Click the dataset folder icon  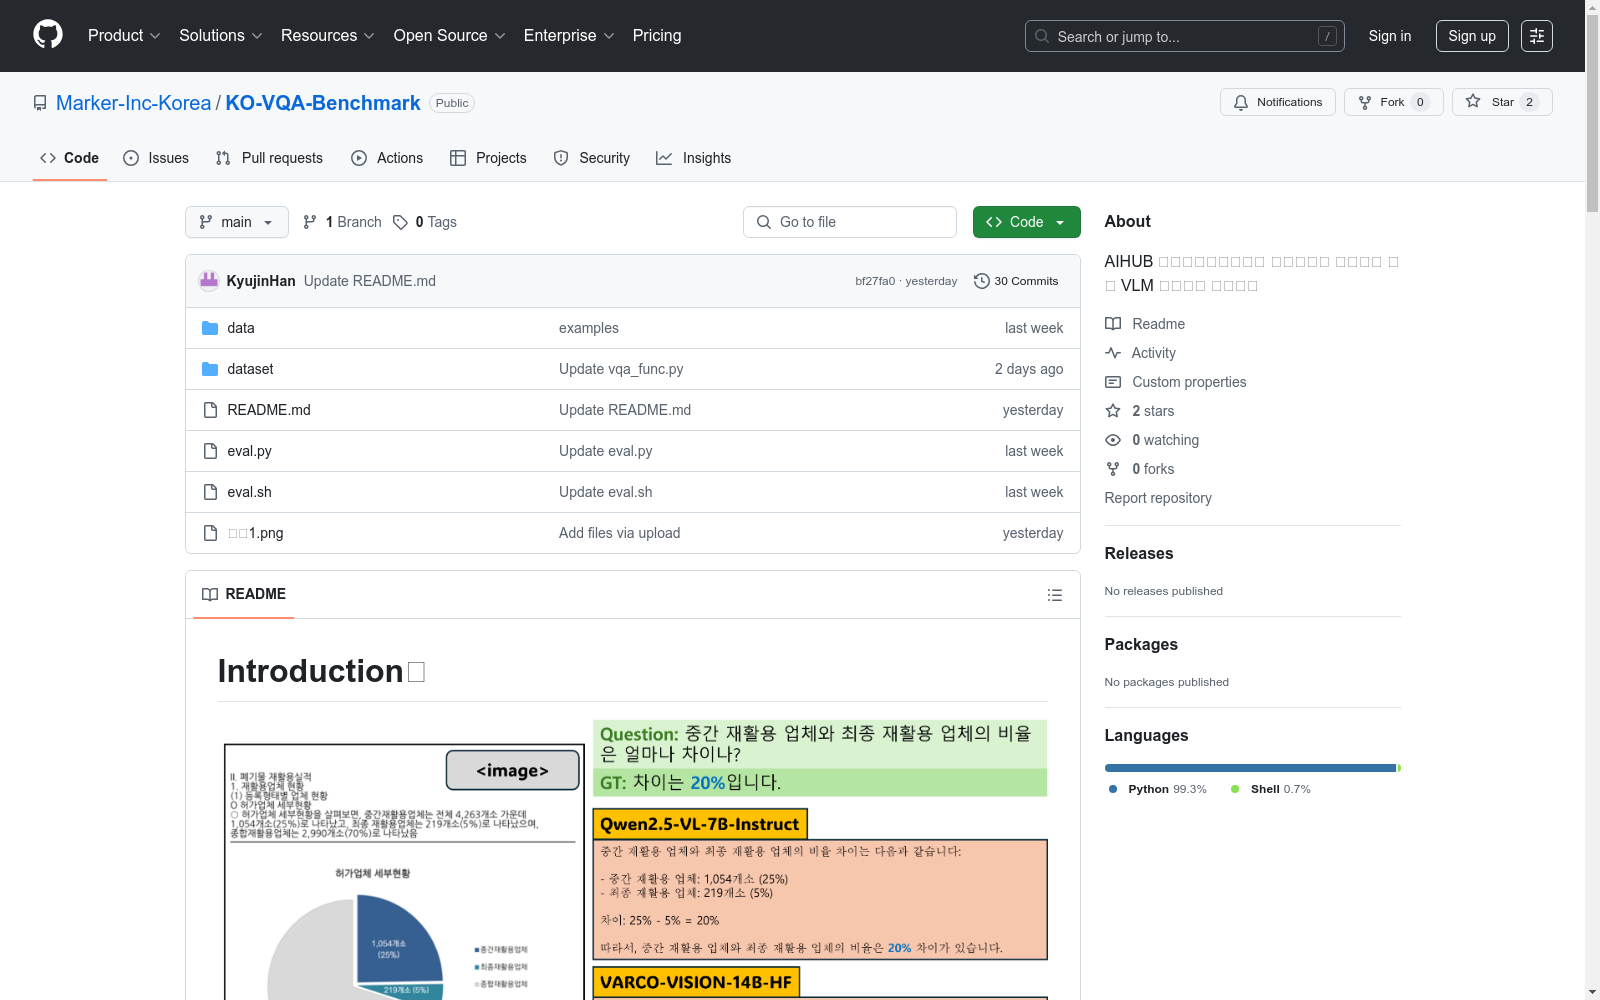pyautogui.click(x=210, y=369)
